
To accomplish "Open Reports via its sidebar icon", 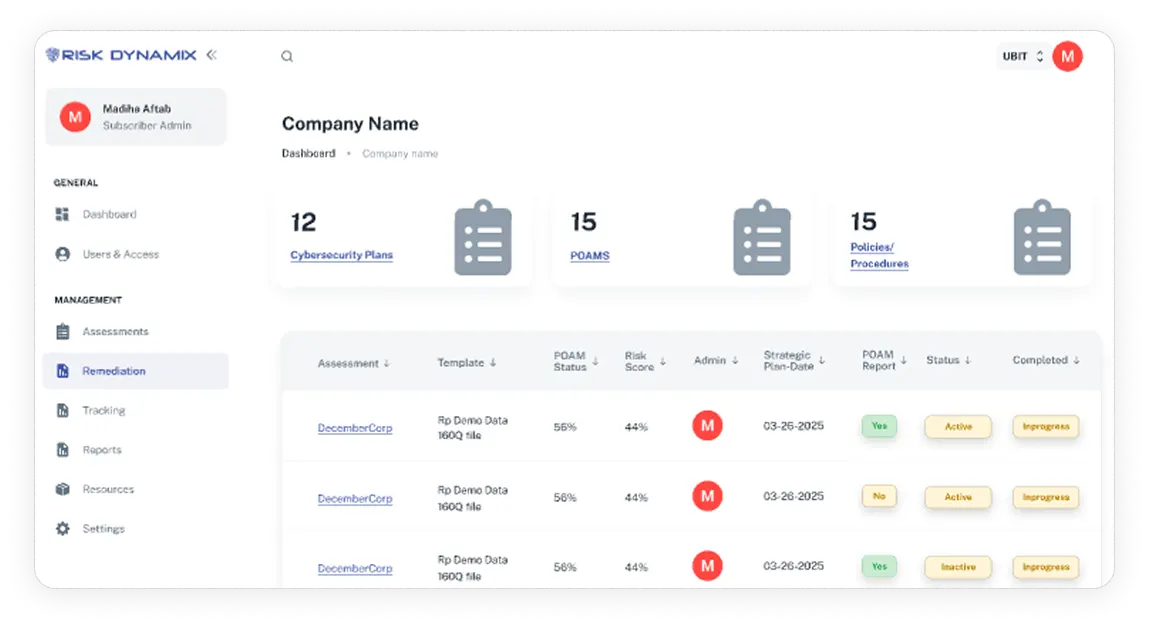I will click(62, 449).
